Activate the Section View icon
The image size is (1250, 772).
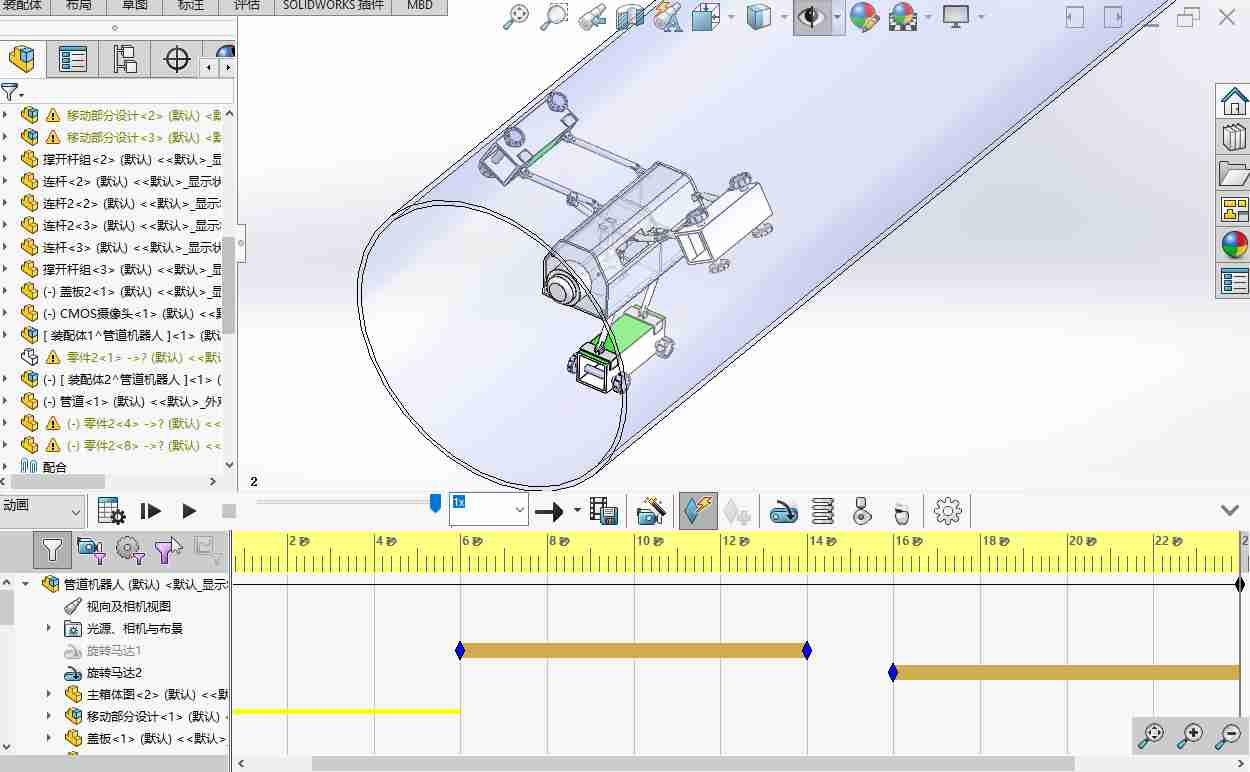click(x=630, y=16)
